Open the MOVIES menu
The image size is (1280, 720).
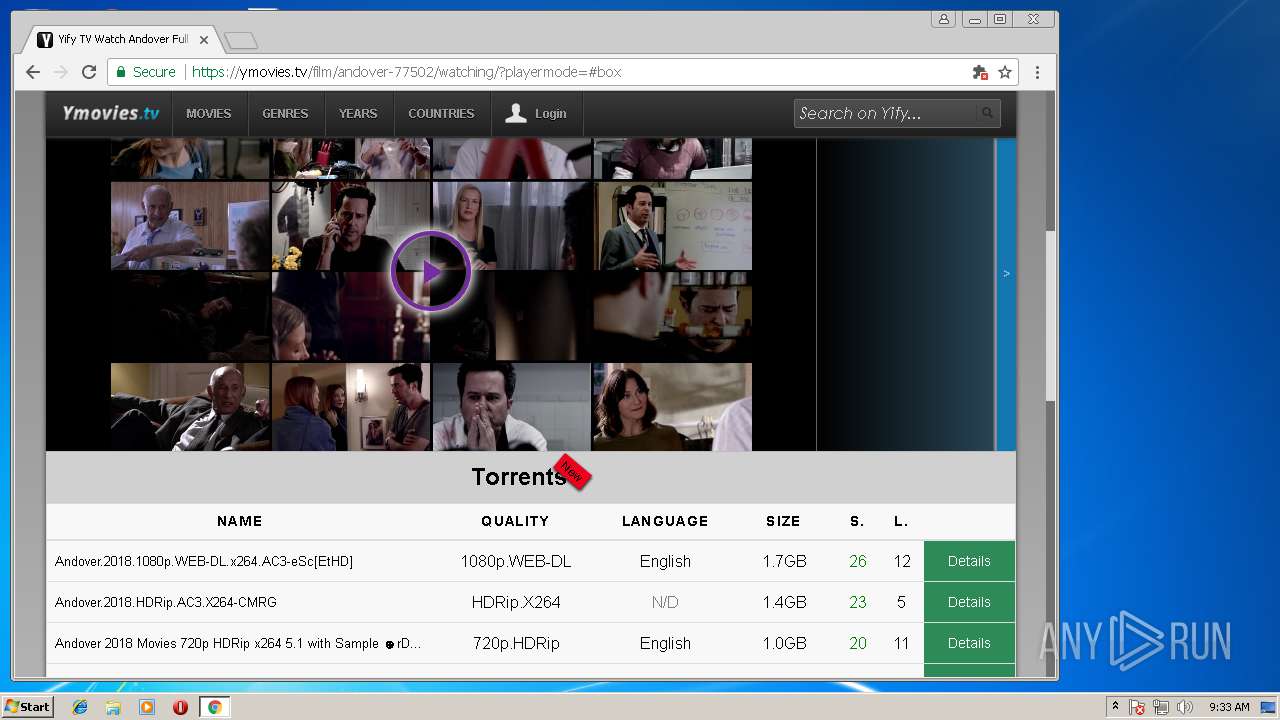point(208,113)
